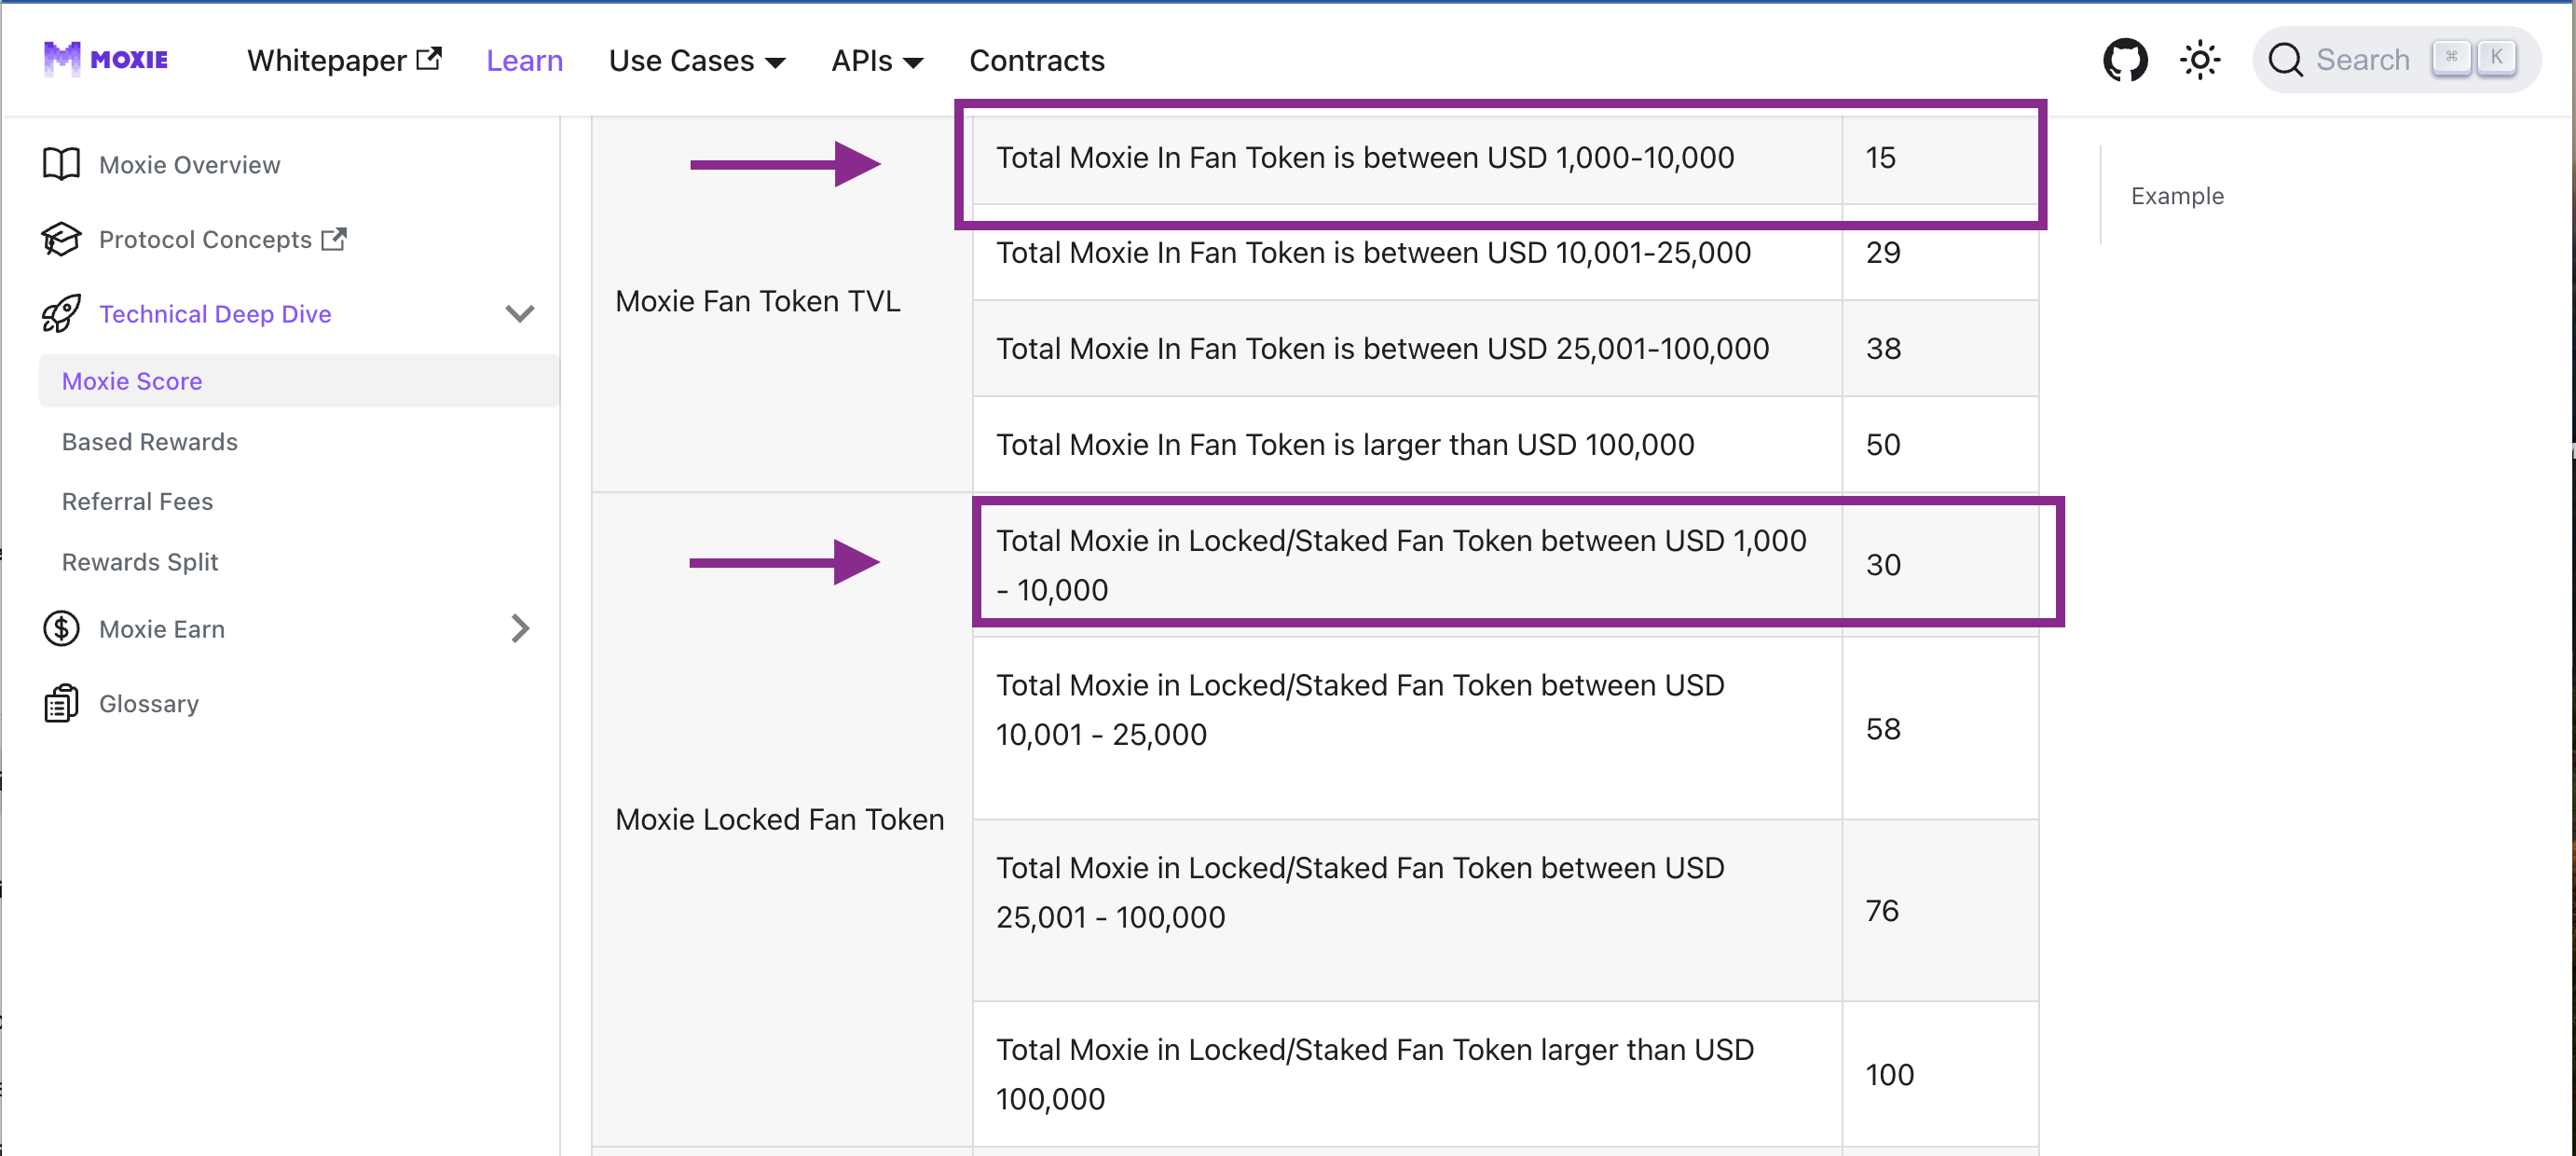This screenshot has width=2576, height=1156.
Task: Open Rewards Split page
Action: [x=140, y=562]
